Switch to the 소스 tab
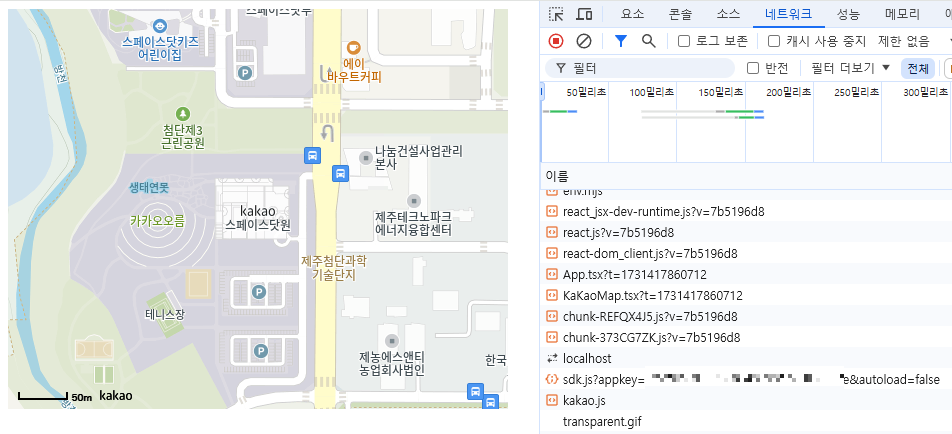 pos(728,14)
